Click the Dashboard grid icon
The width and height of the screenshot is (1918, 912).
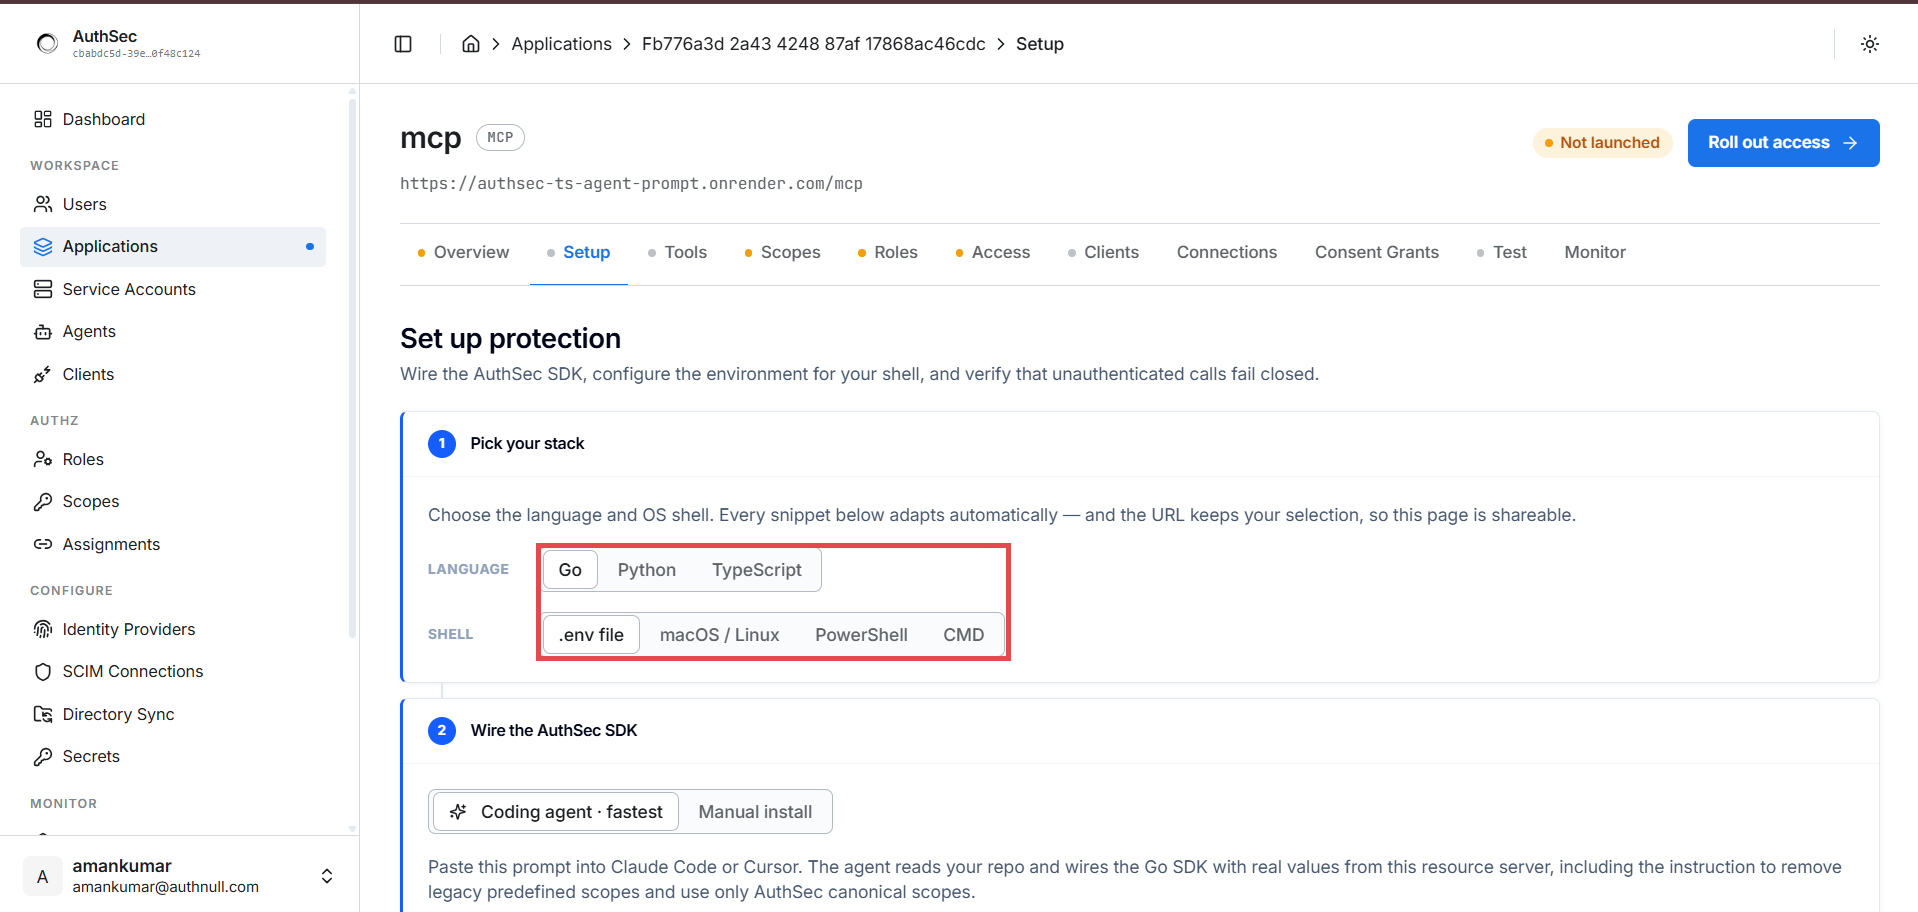tap(43, 119)
